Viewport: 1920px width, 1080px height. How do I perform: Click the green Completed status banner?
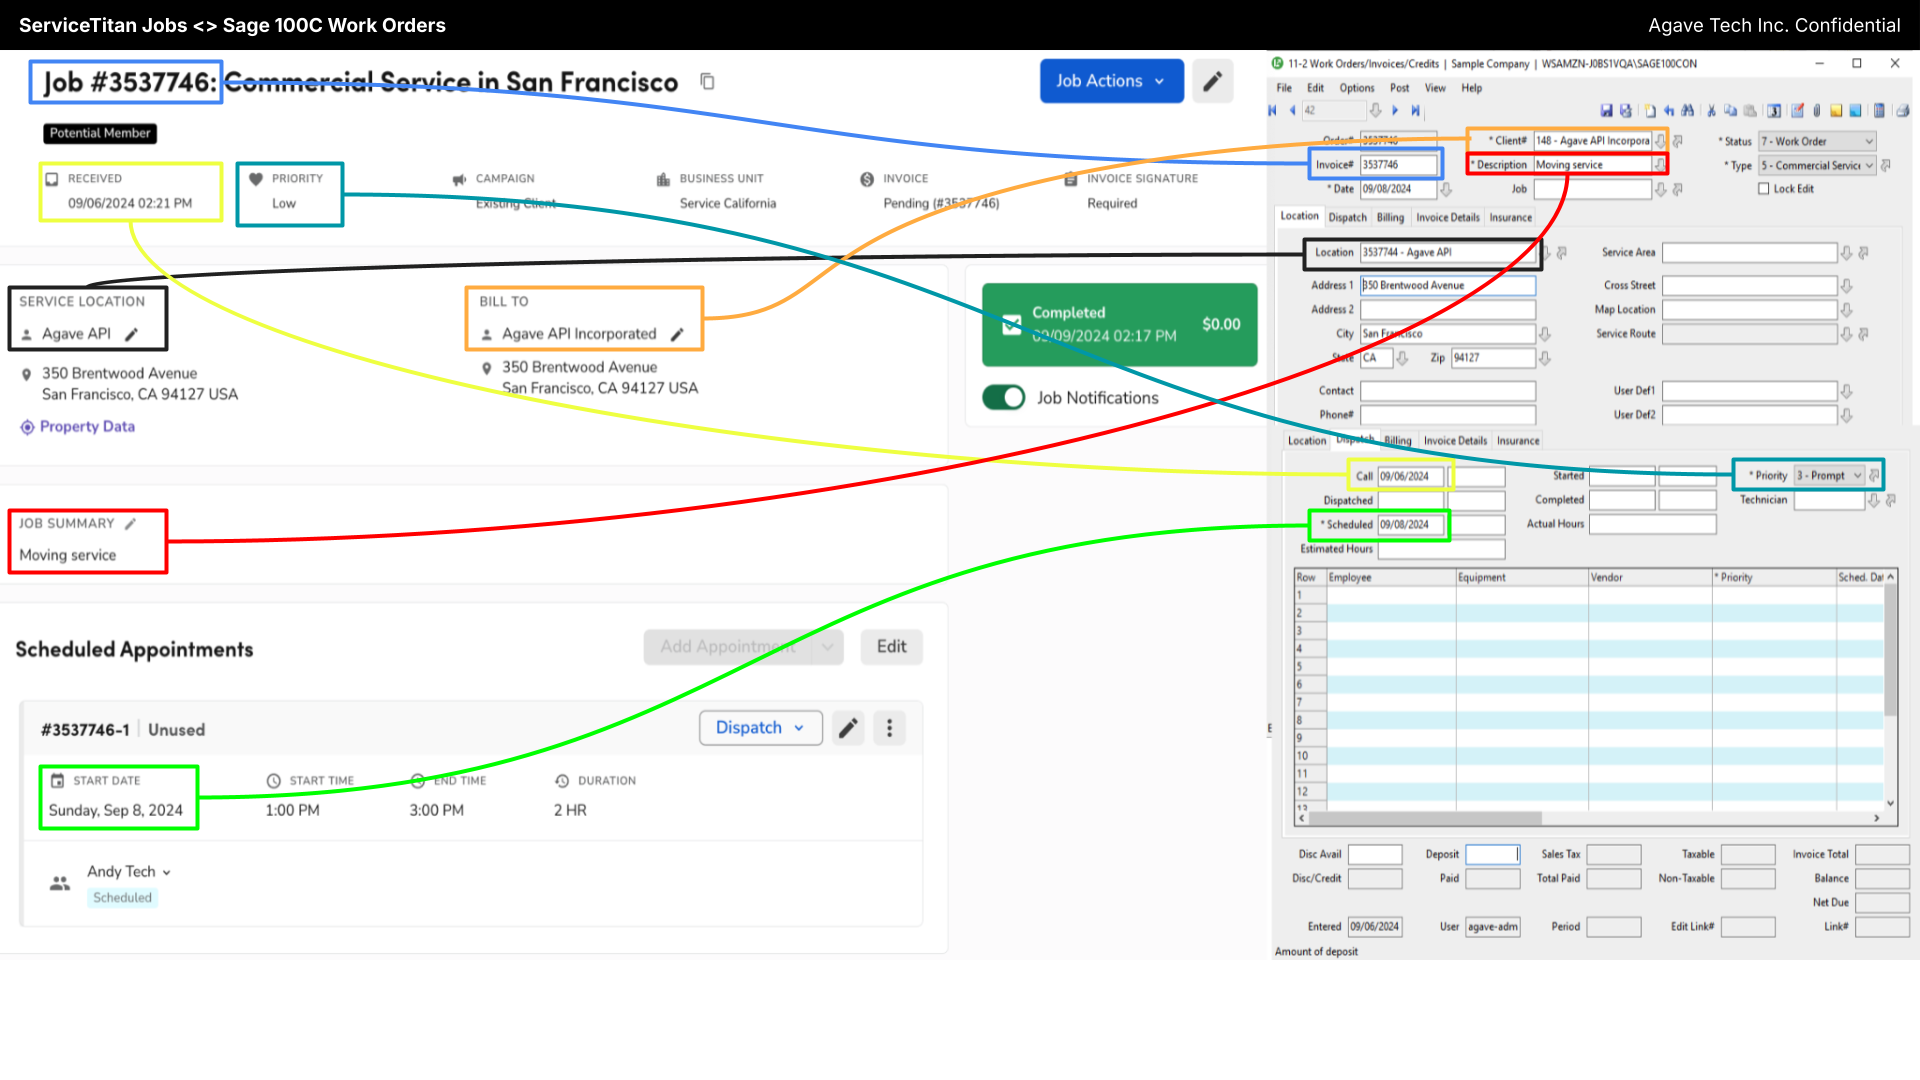1119,325
